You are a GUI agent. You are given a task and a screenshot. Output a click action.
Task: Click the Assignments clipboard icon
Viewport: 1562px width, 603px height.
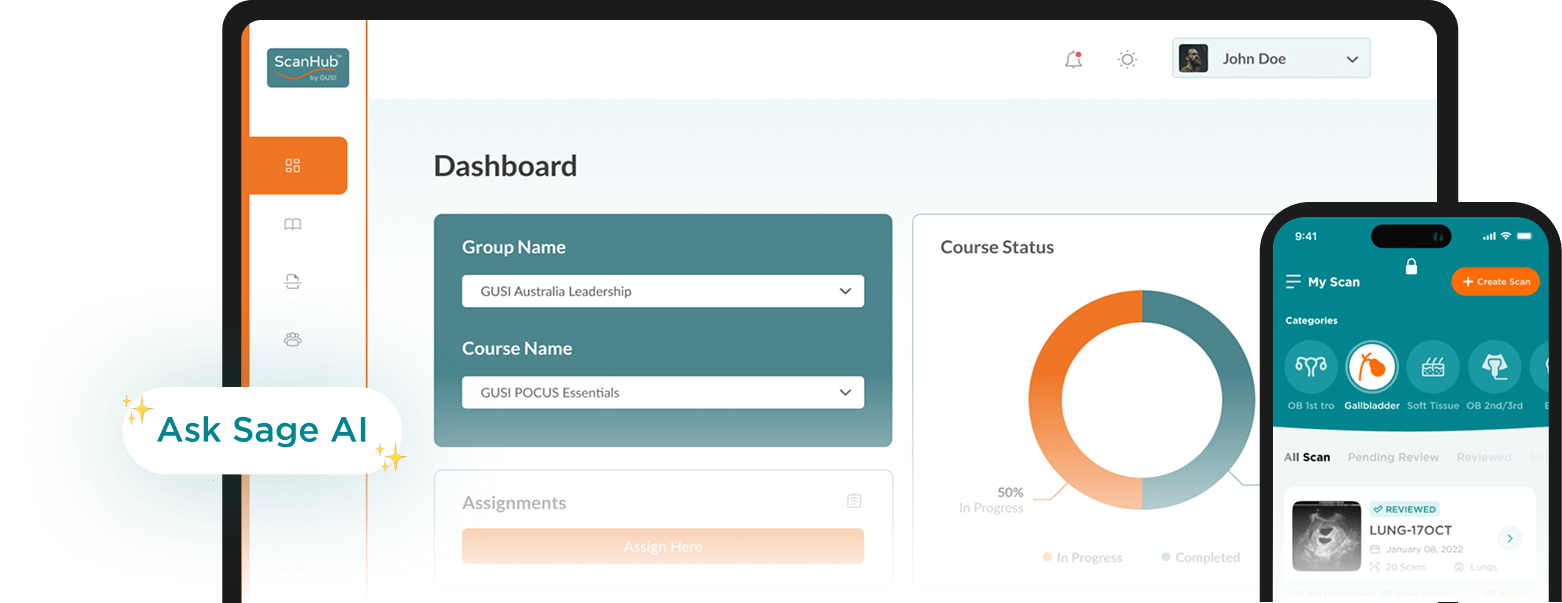tap(853, 501)
